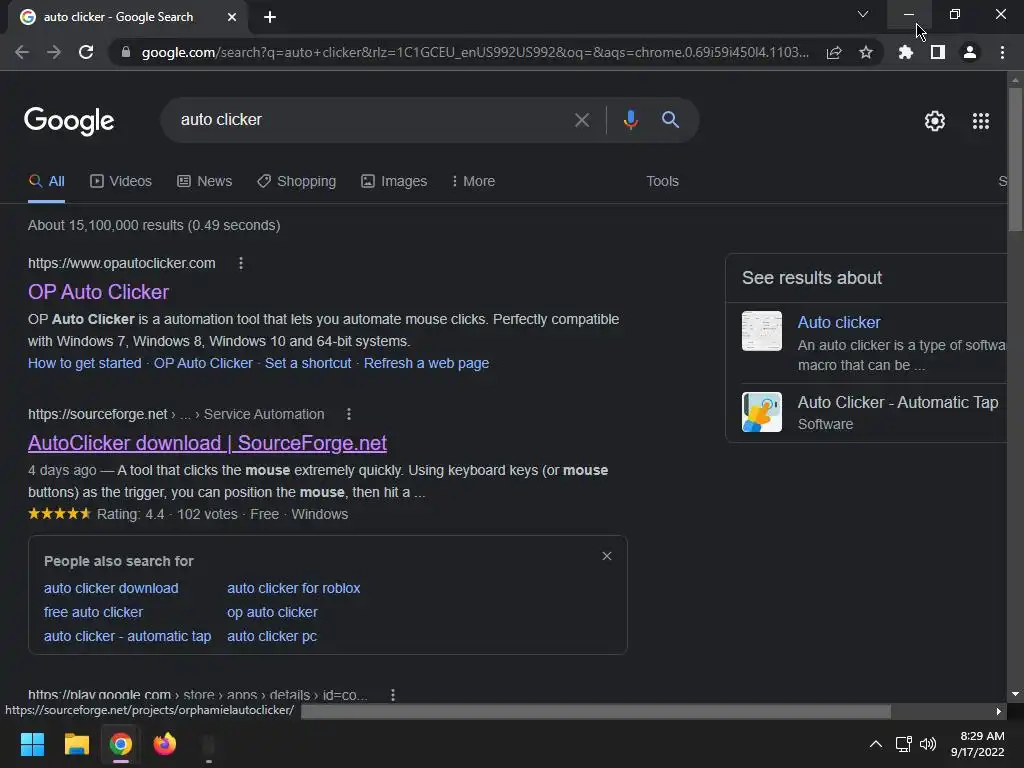
Task: Click the vertical scrollbar down arrow
Action: 1015,694
